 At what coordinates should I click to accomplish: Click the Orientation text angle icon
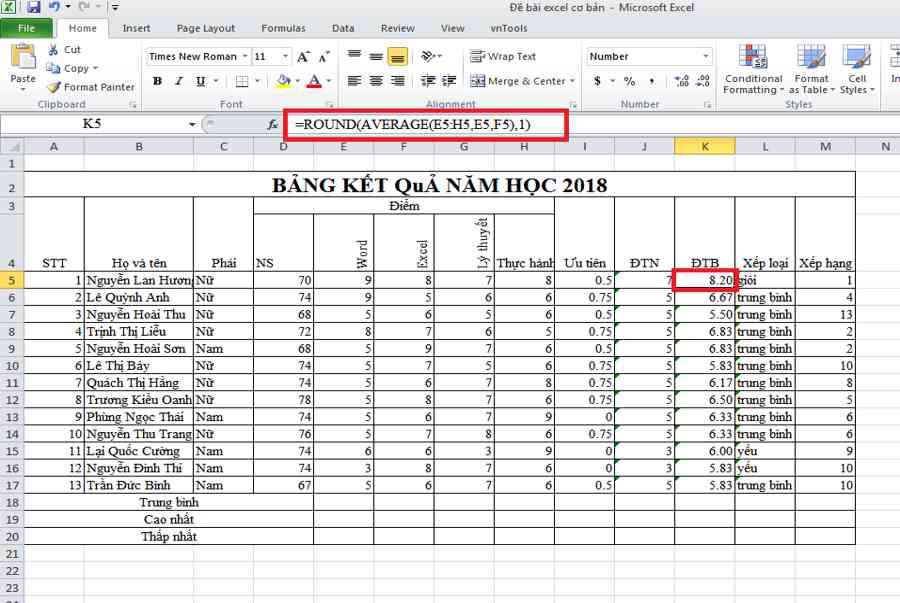click(x=428, y=56)
